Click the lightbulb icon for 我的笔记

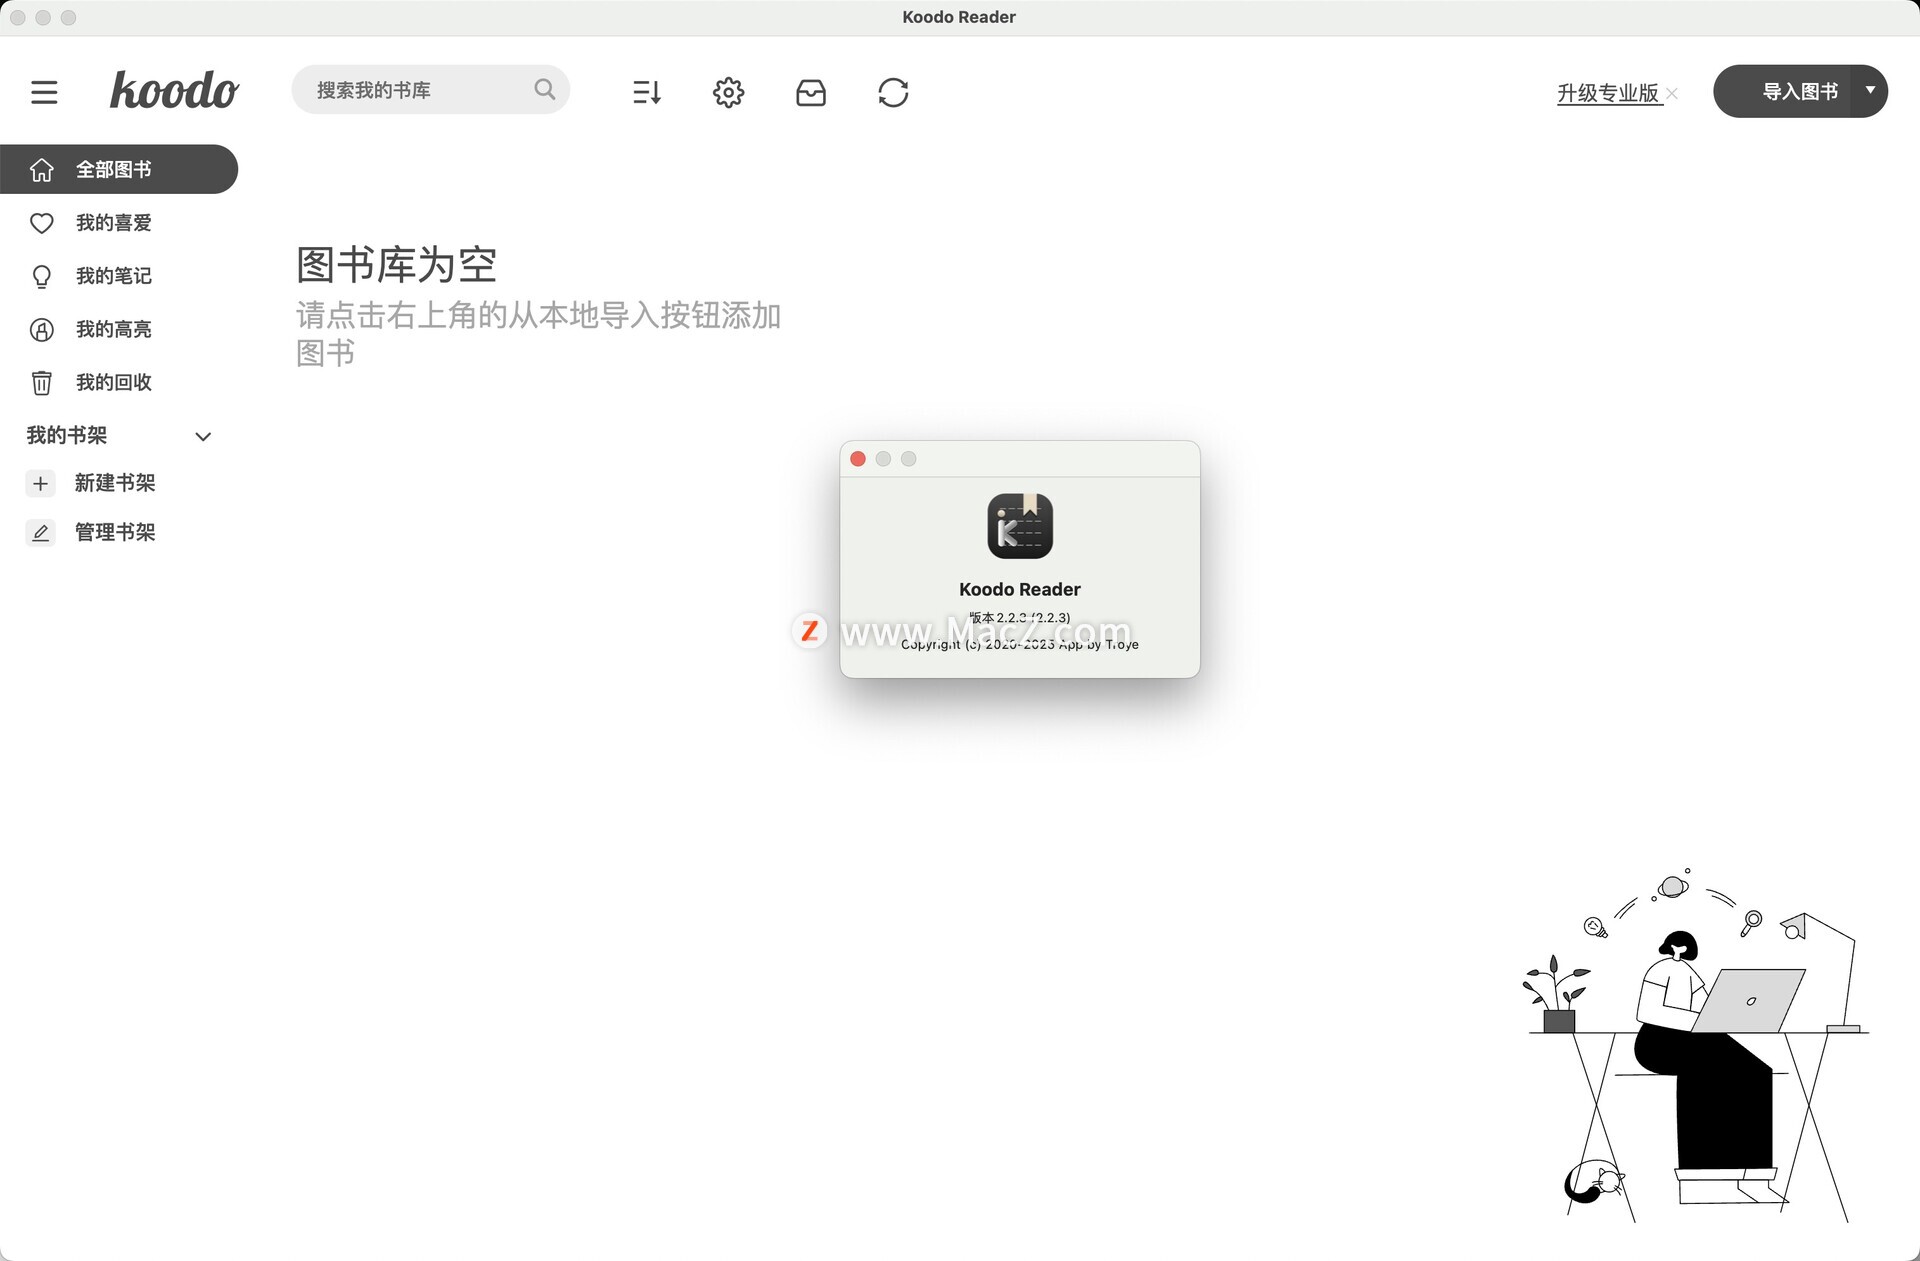[x=41, y=276]
